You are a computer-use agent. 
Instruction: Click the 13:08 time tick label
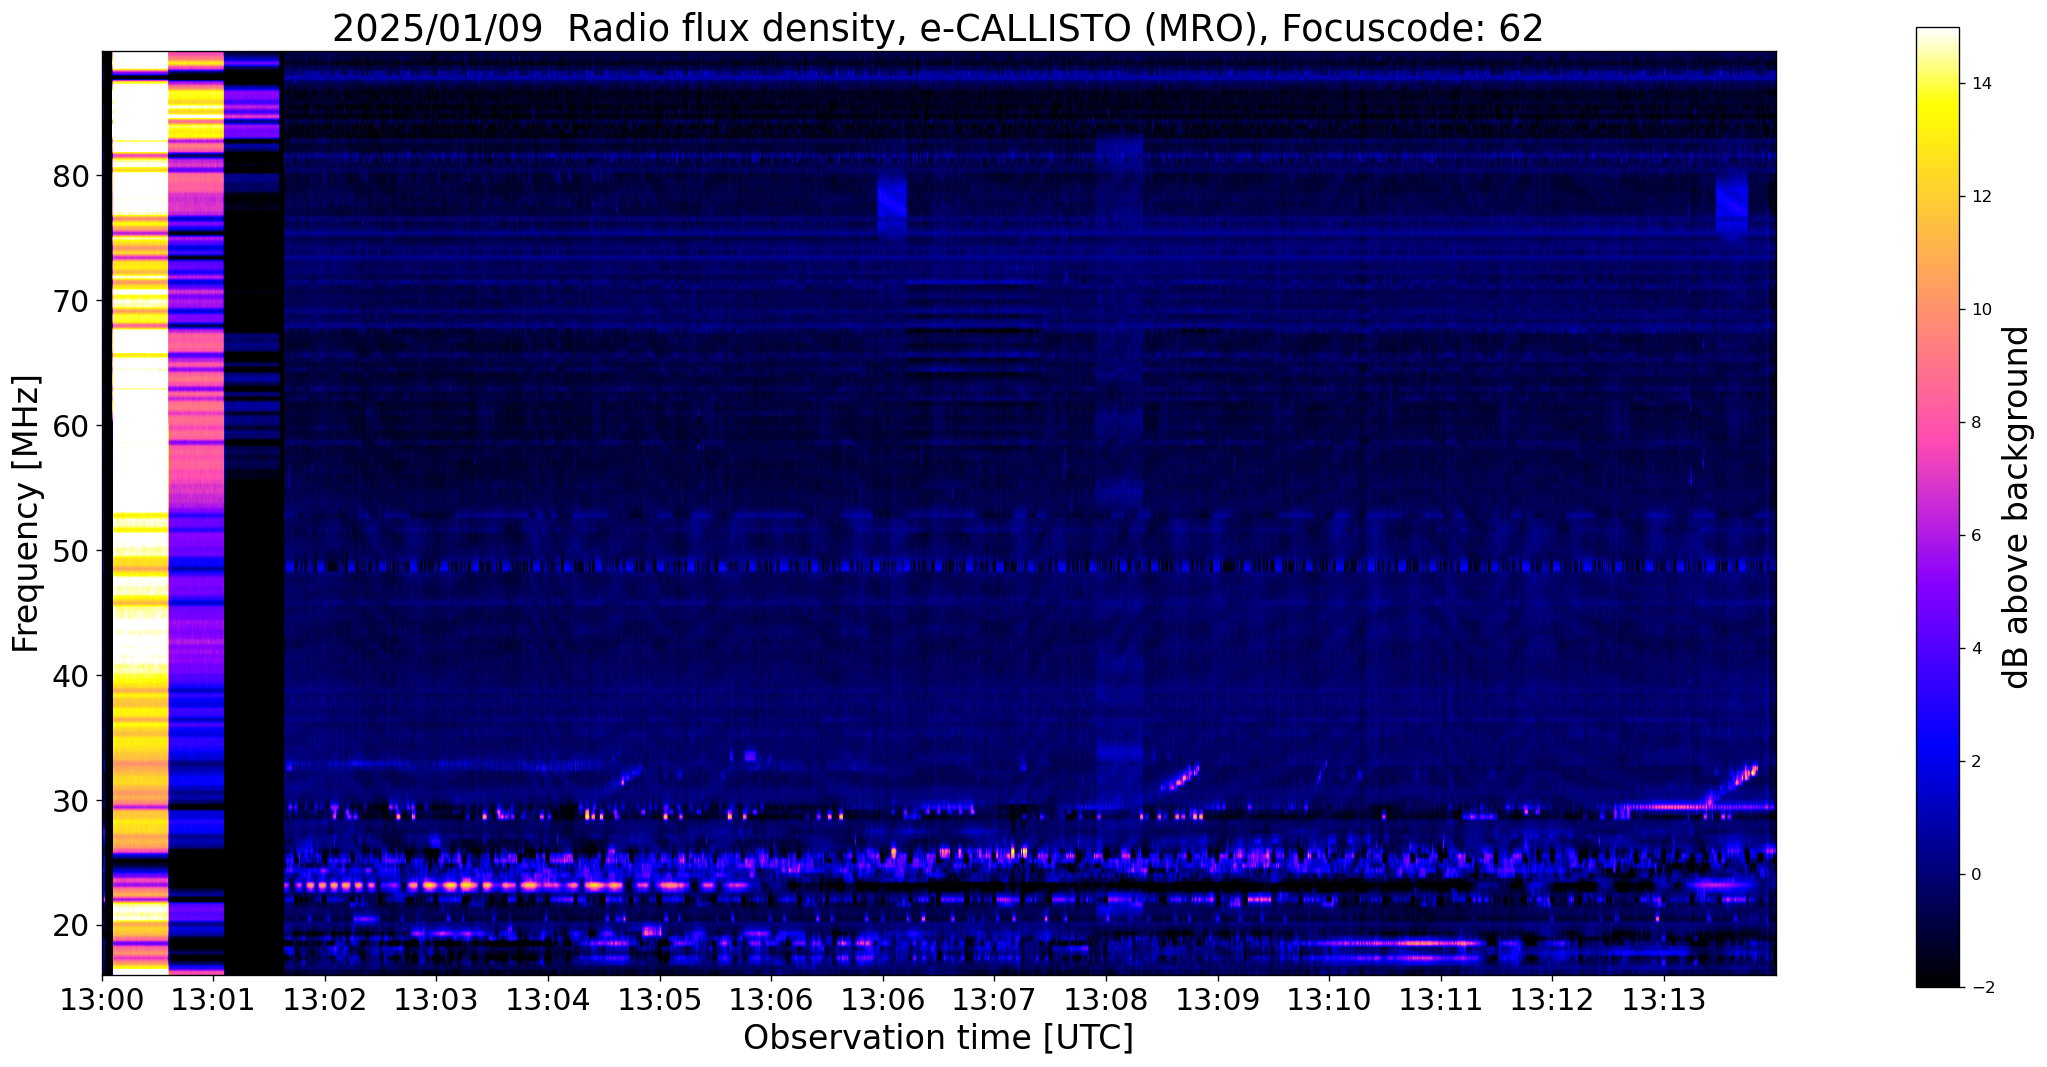coord(1106,1000)
